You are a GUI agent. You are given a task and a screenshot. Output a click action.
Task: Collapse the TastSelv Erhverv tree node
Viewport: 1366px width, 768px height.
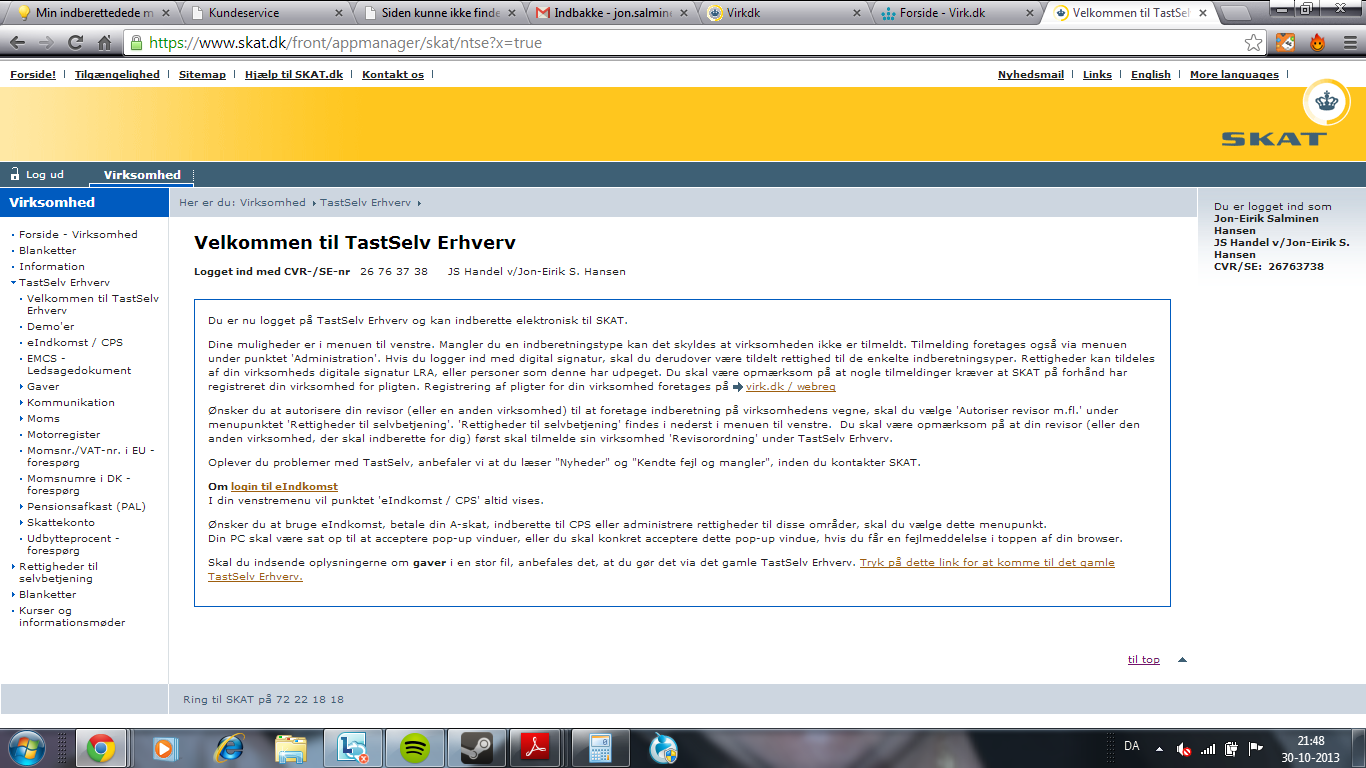pyautogui.click(x=12, y=283)
